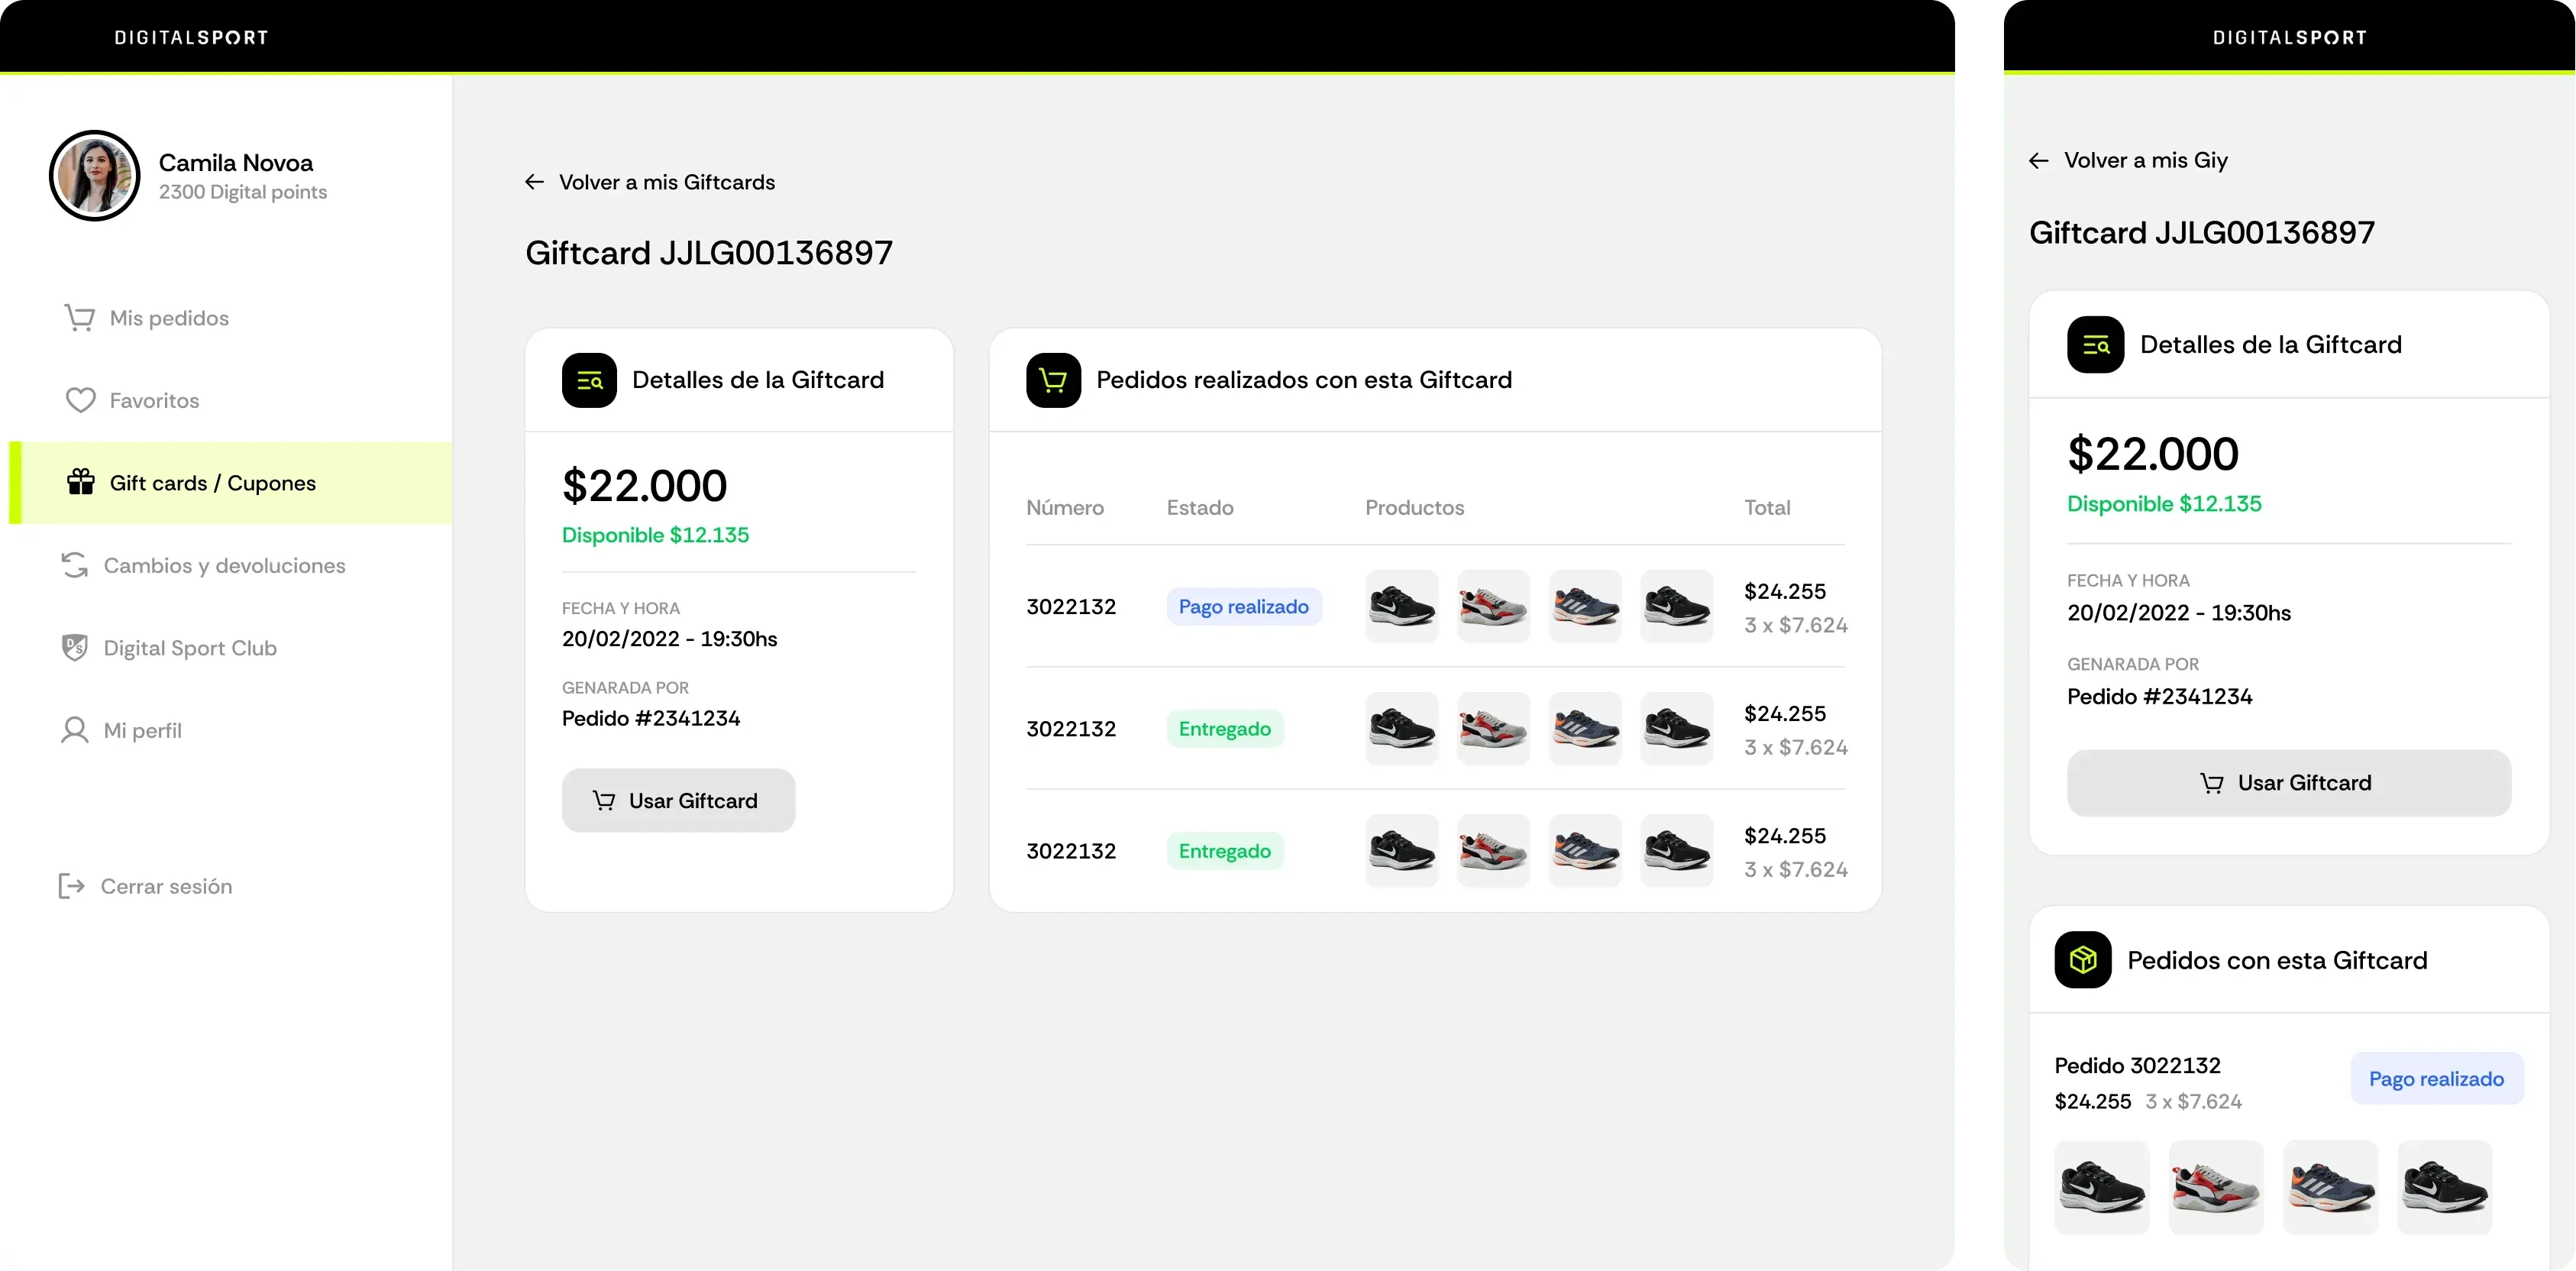Click the Digital Sport Club shield icon
Viewport: 2576px width, 1271px height.
click(75, 648)
